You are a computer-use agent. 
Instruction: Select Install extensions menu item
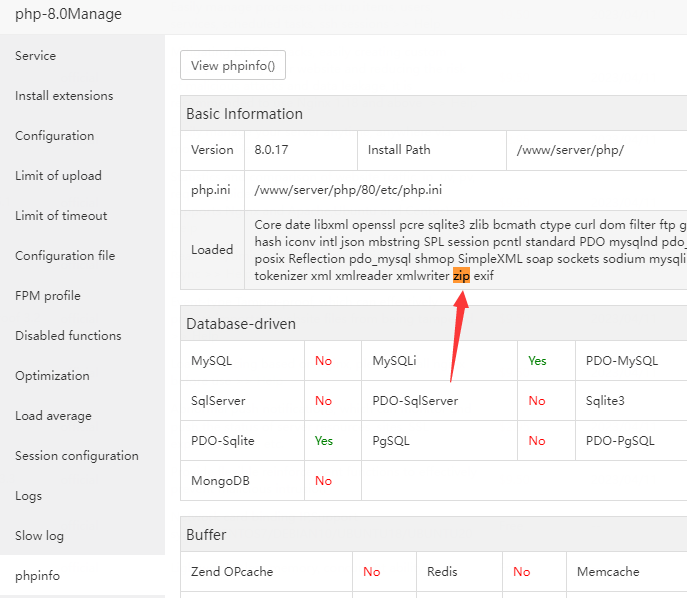click(64, 96)
